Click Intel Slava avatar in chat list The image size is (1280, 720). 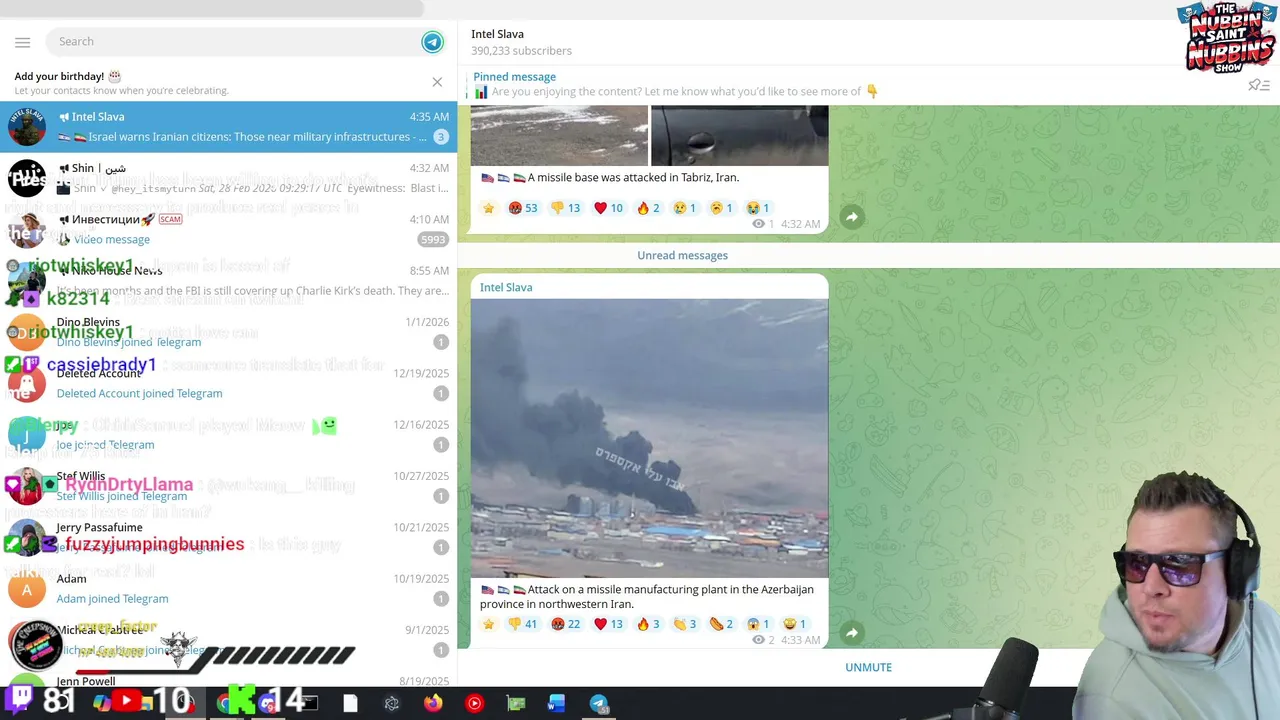(27, 127)
